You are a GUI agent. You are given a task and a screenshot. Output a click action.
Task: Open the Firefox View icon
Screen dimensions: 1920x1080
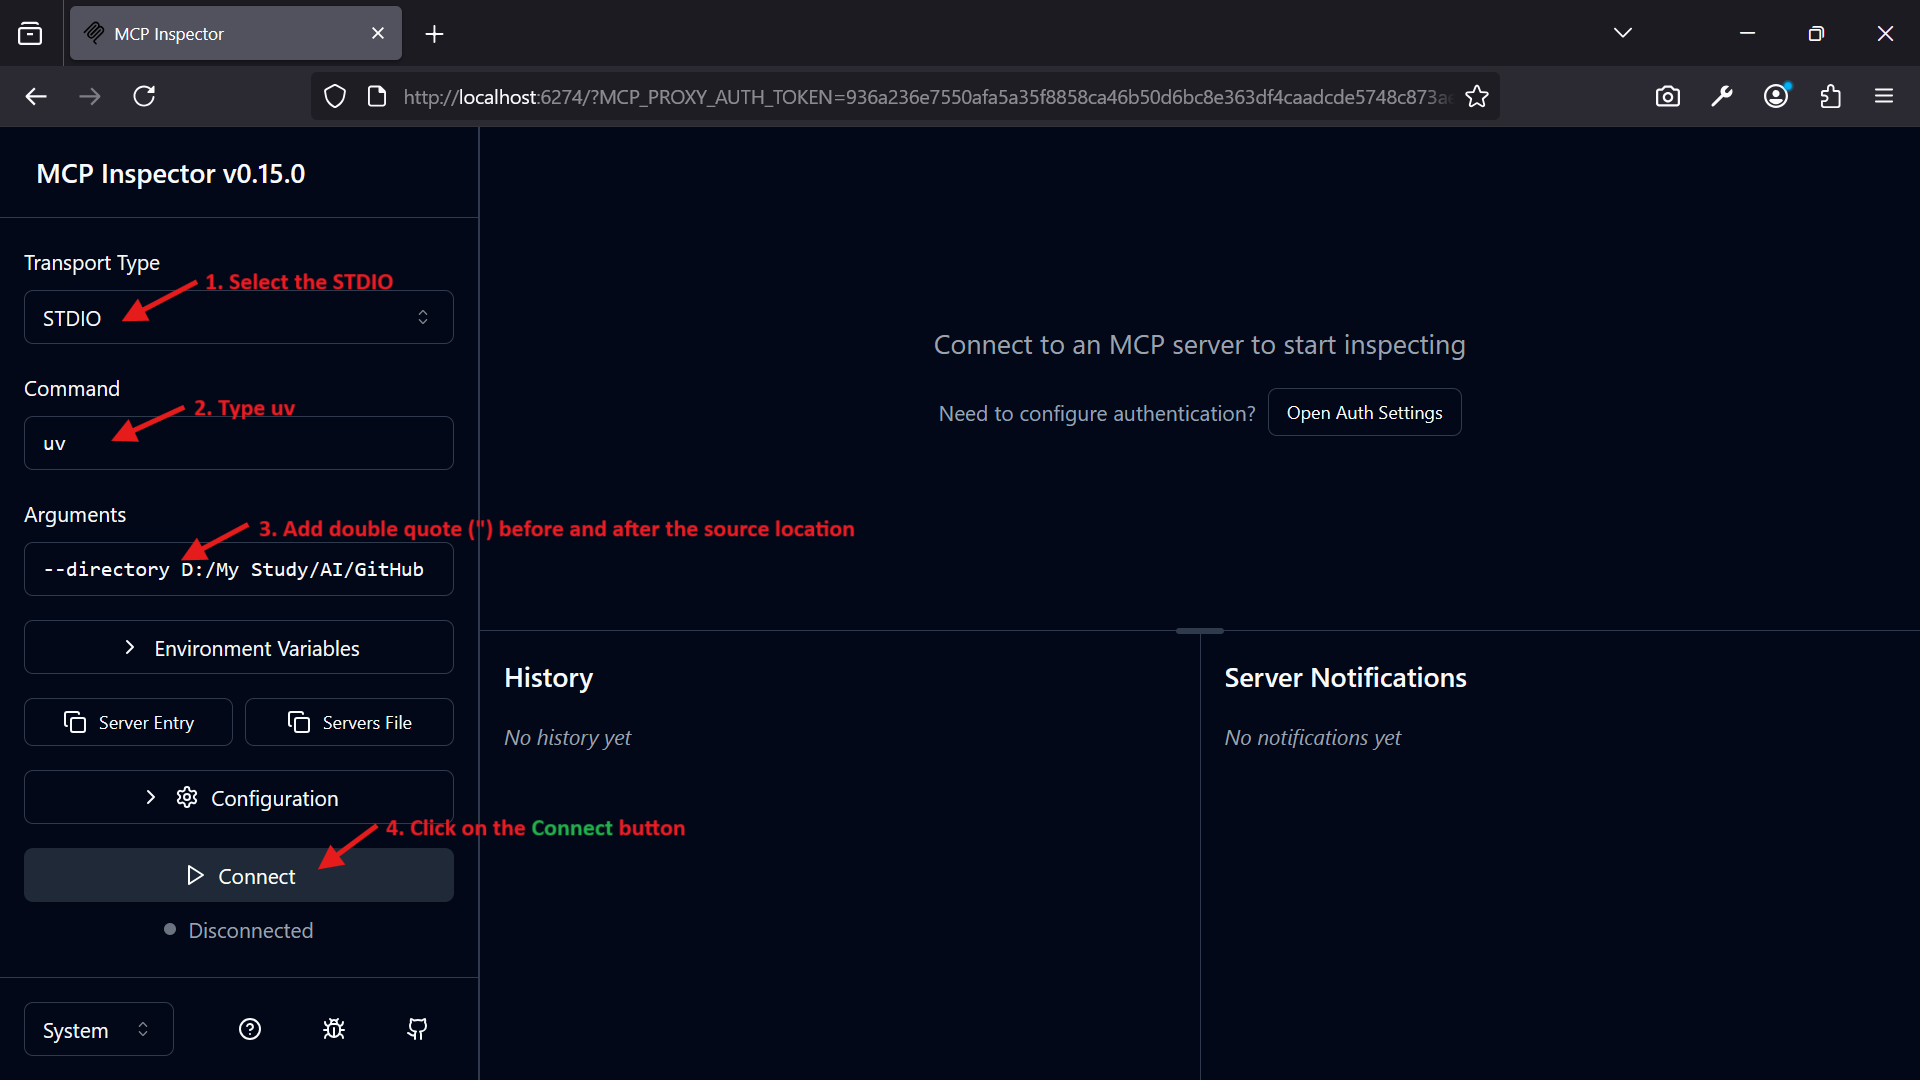[30, 33]
